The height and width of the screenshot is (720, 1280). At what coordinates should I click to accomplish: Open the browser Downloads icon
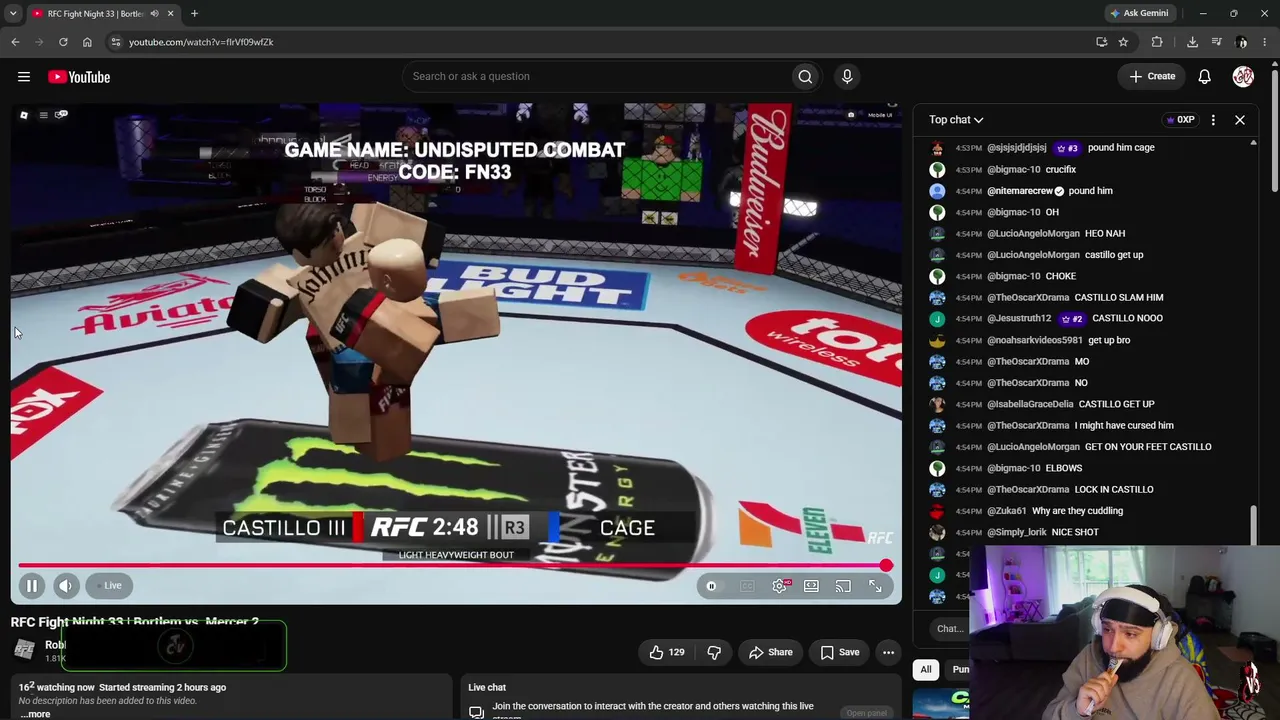(x=1192, y=42)
